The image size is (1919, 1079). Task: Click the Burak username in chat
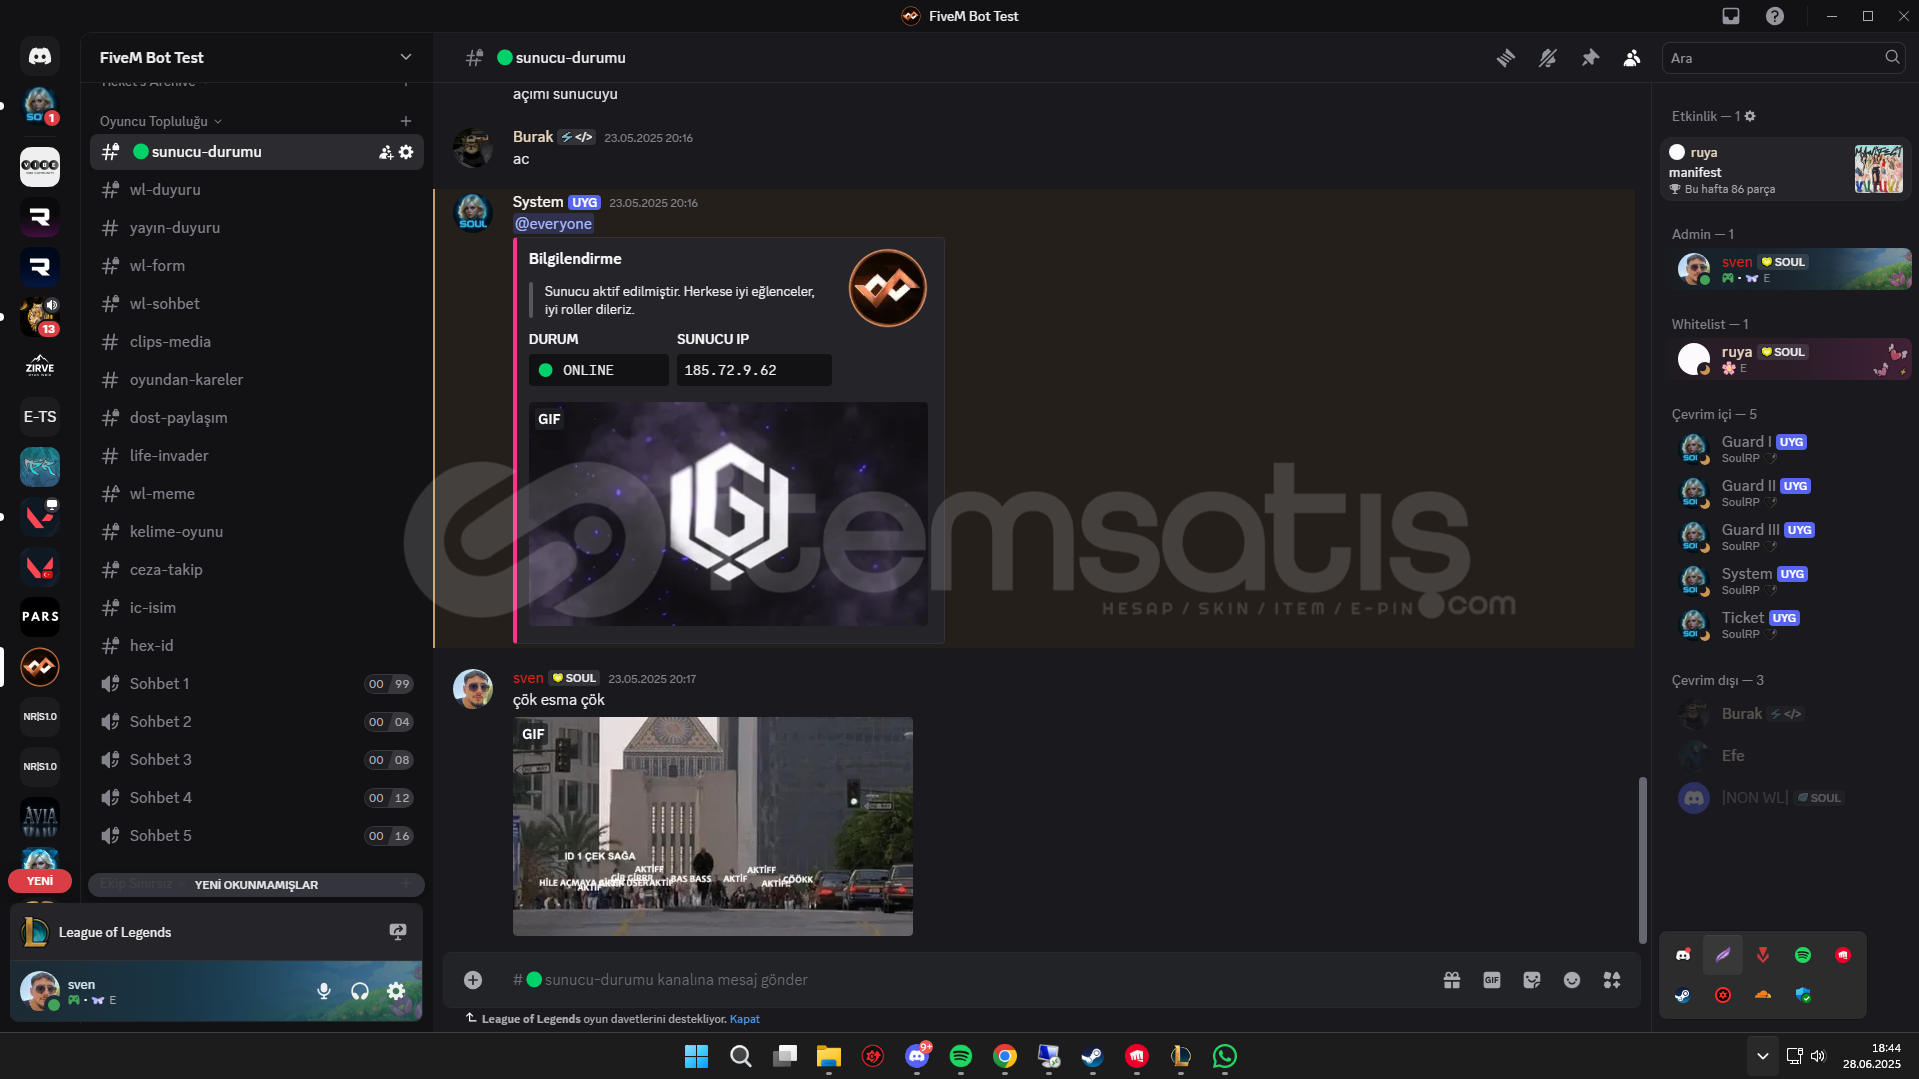pyautogui.click(x=533, y=137)
